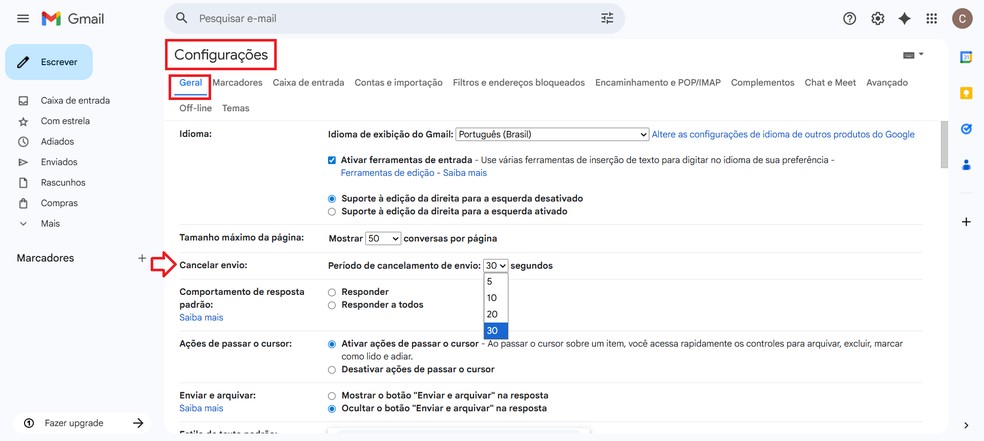
Task: Open Caixa de entrada folder
Action: 75,100
